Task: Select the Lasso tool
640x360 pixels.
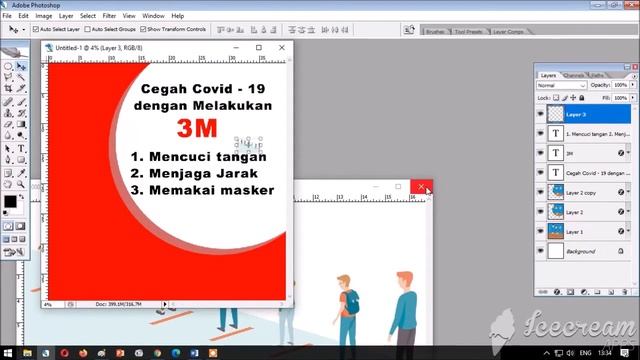Action: [x=8, y=77]
